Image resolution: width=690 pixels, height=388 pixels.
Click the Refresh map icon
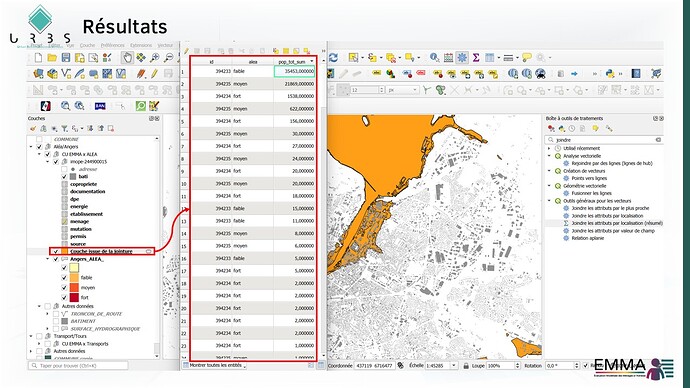333,58
